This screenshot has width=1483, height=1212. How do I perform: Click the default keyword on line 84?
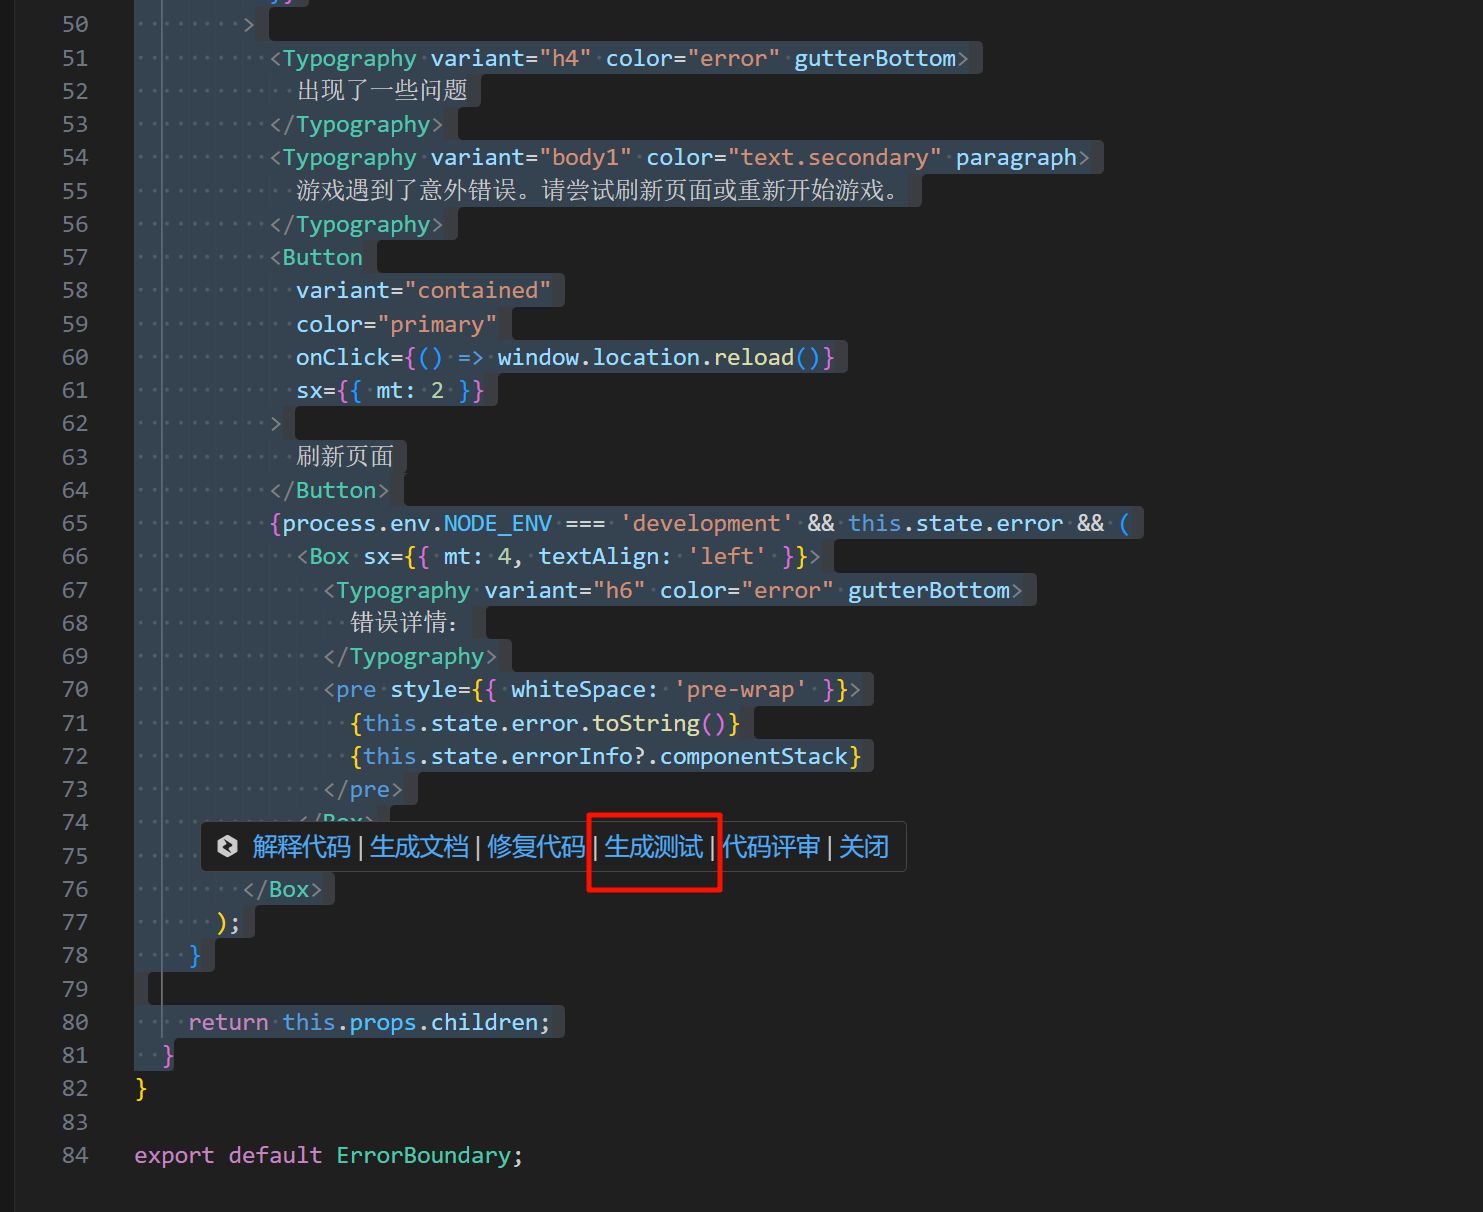click(x=275, y=1155)
